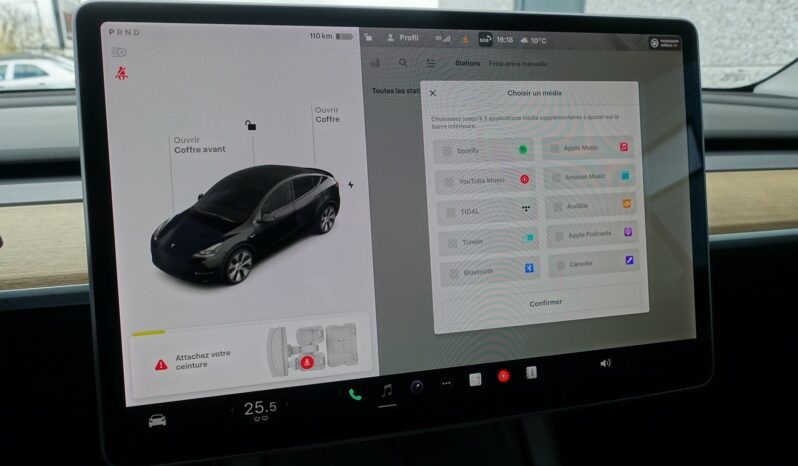Open the equalizer icon in the media toolbar
The width and height of the screenshot is (798, 466).
(x=376, y=63)
